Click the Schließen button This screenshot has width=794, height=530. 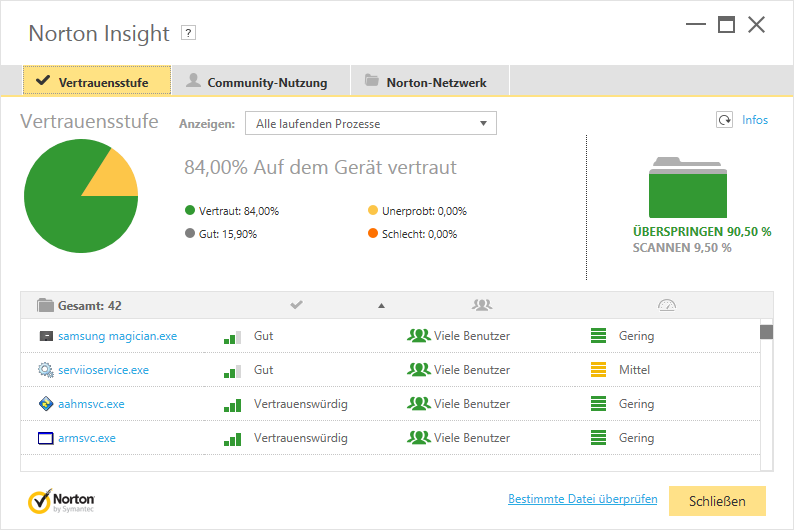point(717,501)
